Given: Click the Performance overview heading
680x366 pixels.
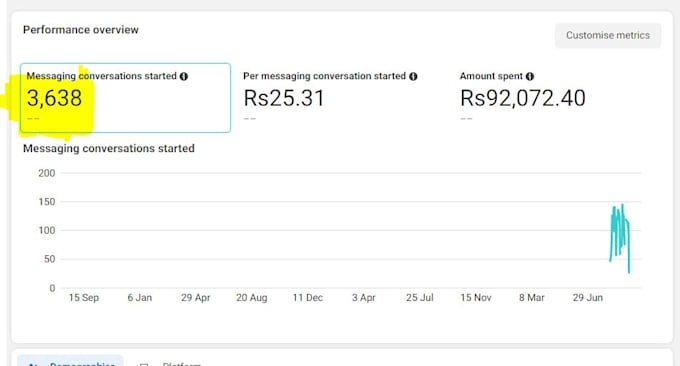Looking at the screenshot, I should (x=81, y=30).
